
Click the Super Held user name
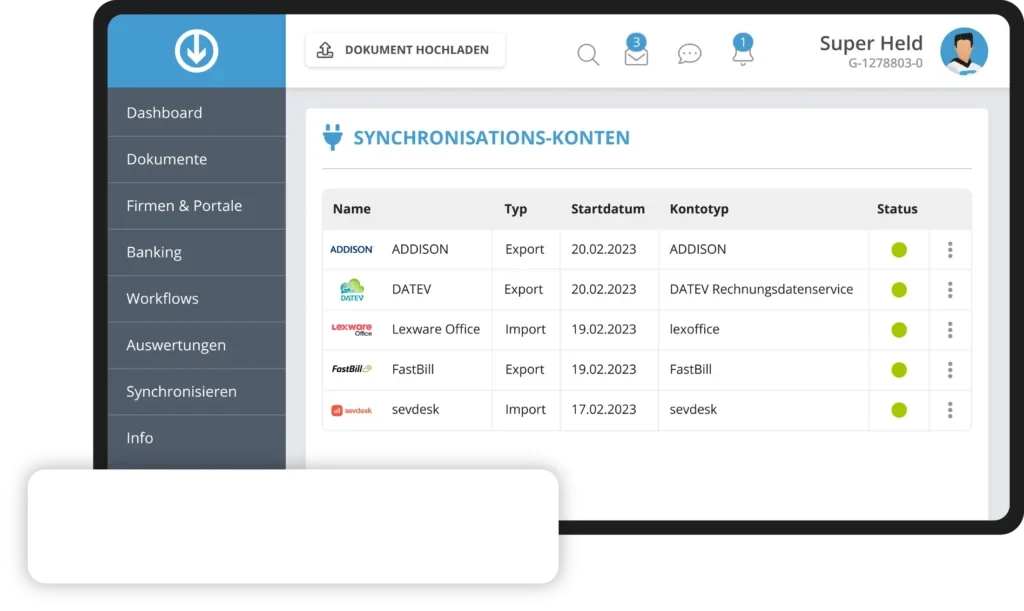click(x=871, y=43)
